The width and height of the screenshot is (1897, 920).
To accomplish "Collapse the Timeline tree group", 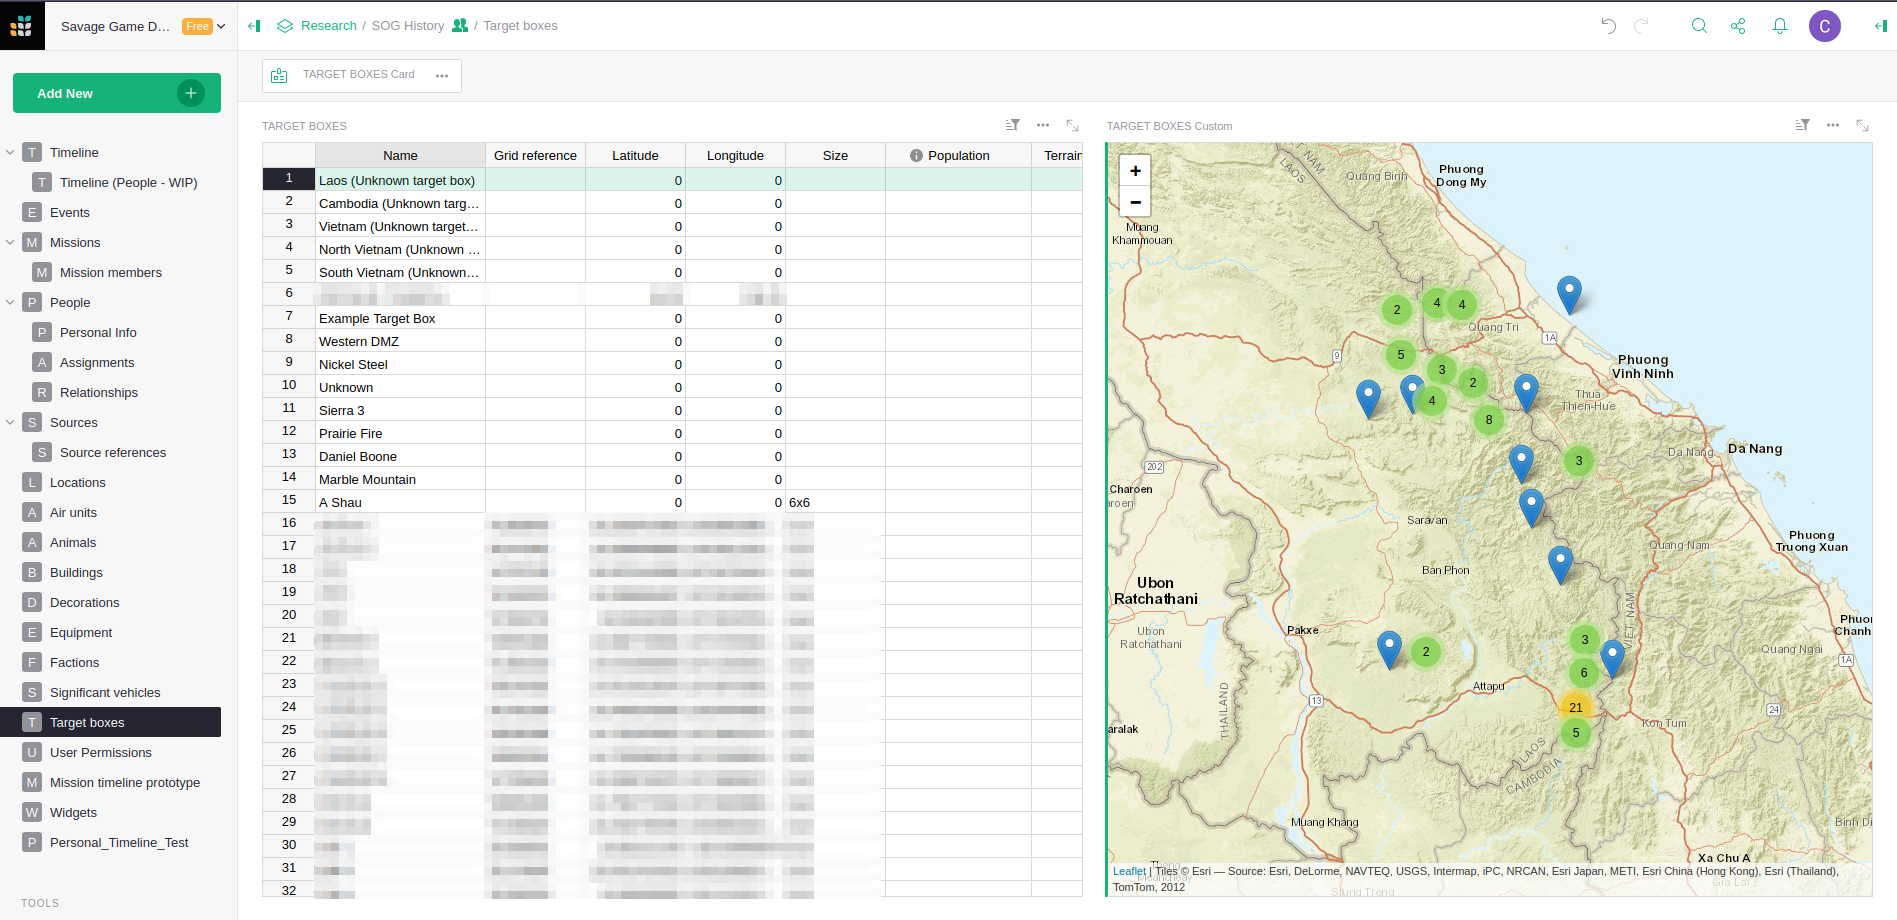I will pos(10,153).
